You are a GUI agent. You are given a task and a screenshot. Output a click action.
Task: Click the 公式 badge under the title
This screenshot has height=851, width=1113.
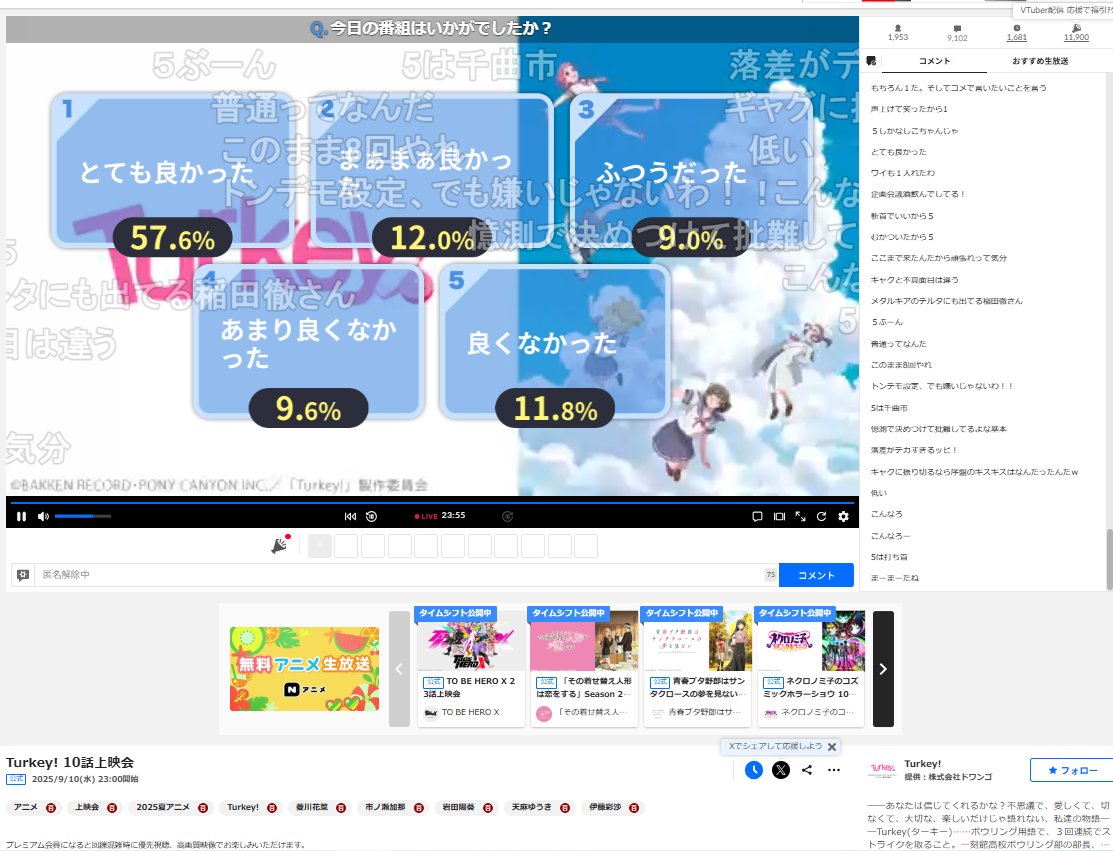click(16, 779)
